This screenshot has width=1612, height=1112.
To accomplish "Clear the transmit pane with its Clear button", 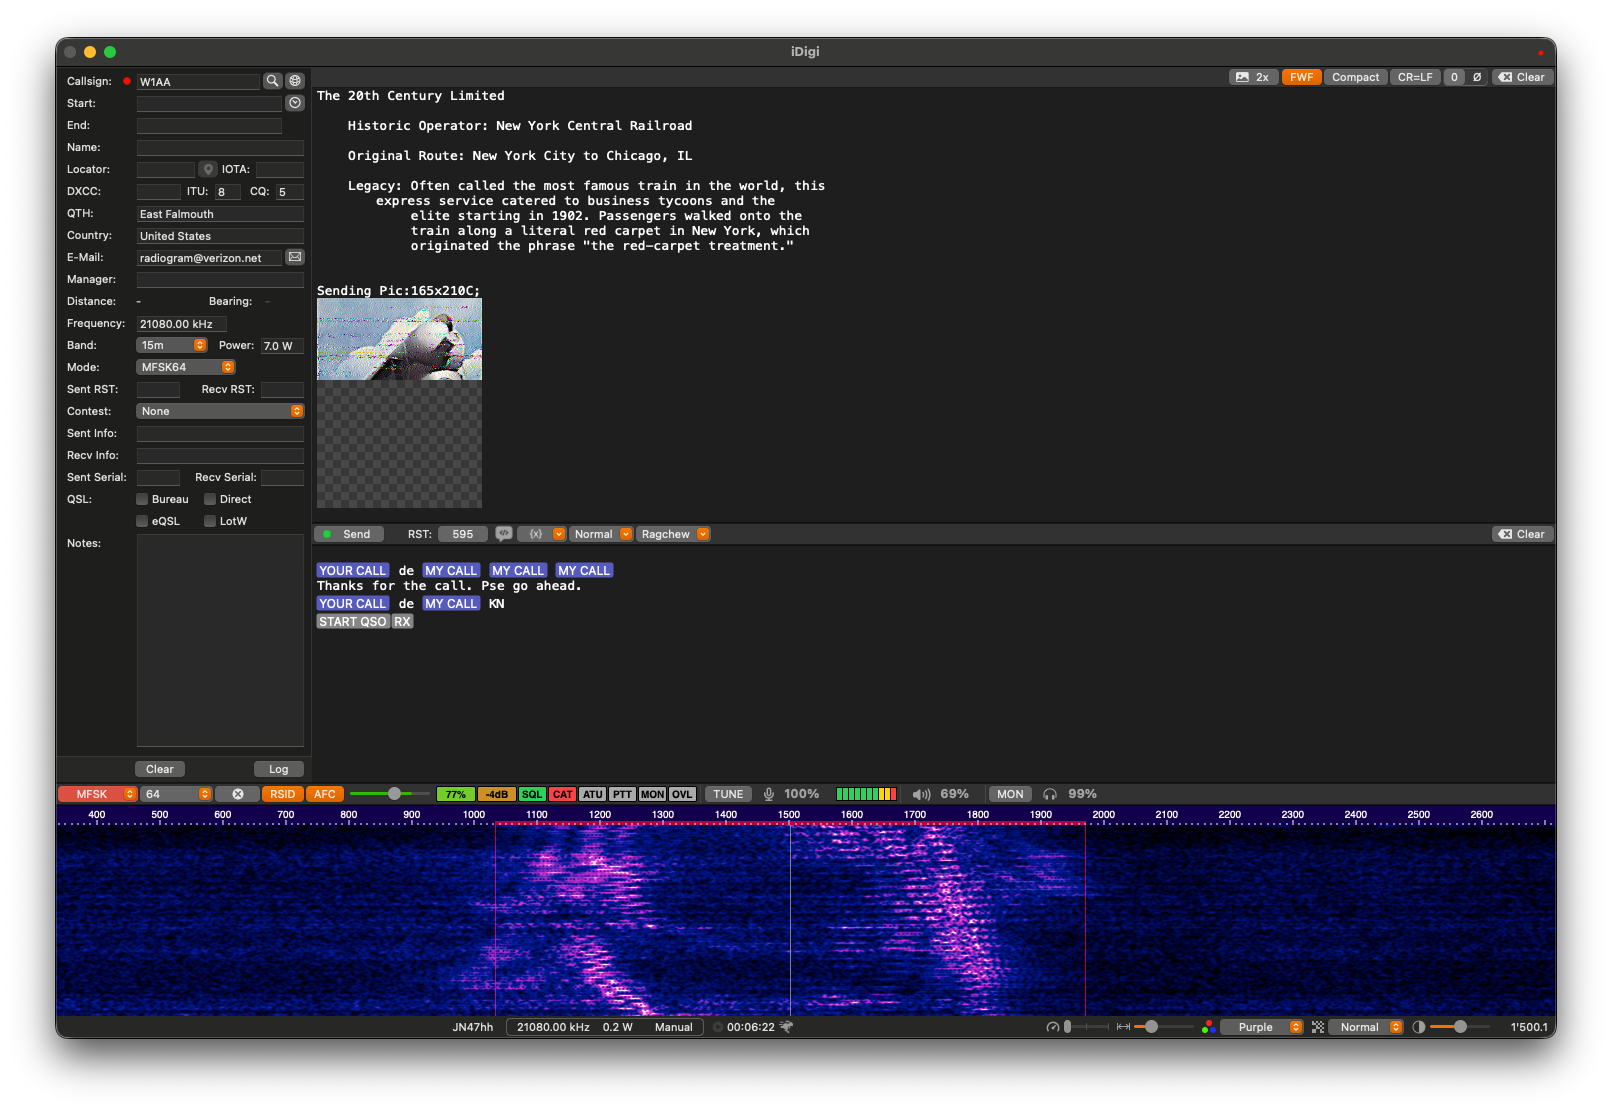I will point(1522,534).
